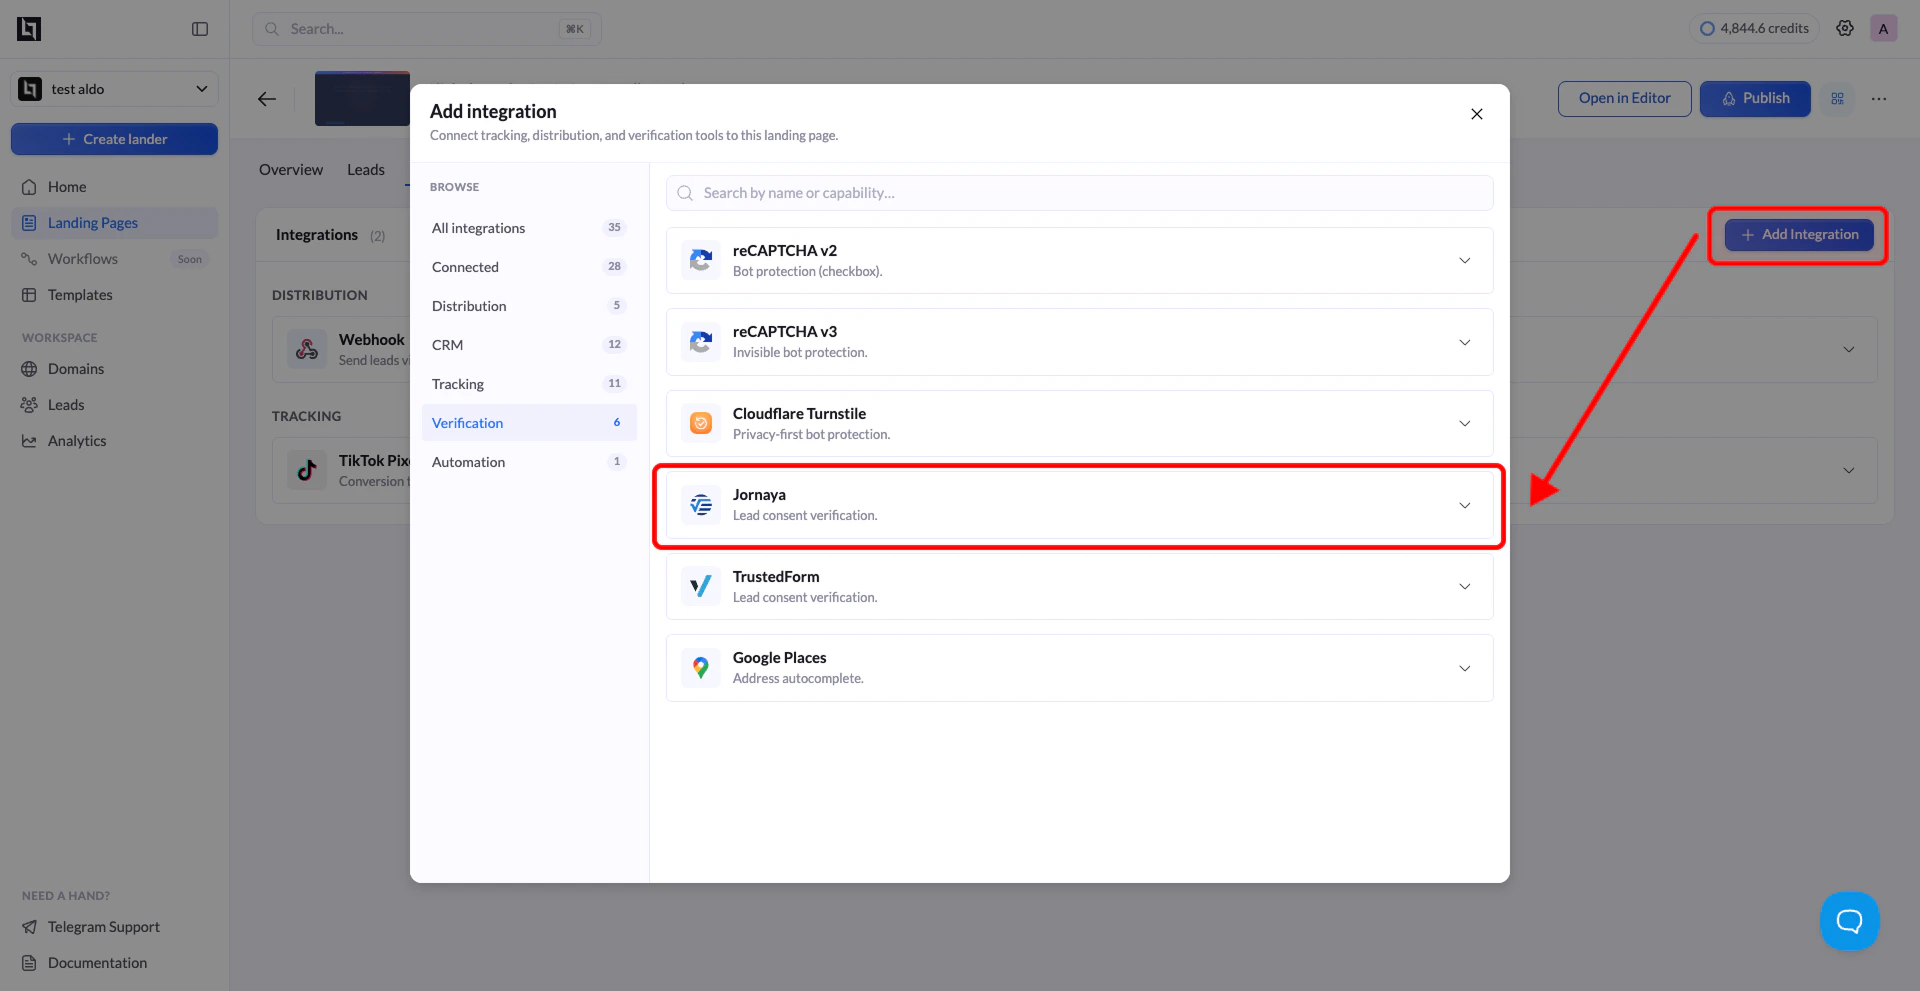Open the QR code icon next to Publish
The width and height of the screenshot is (1920, 991).
point(1838,98)
